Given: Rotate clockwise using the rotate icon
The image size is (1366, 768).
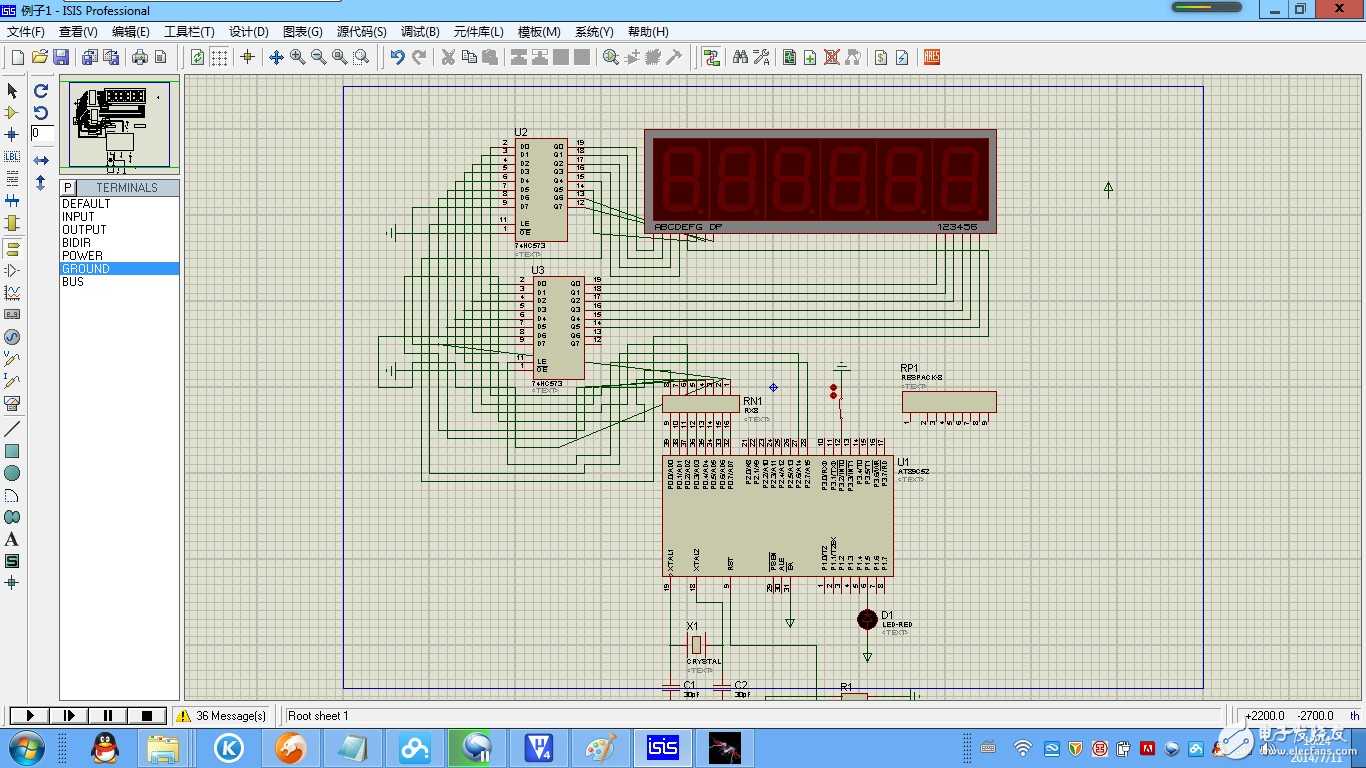Looking at the screenshot, I should (x=41, y=91).
